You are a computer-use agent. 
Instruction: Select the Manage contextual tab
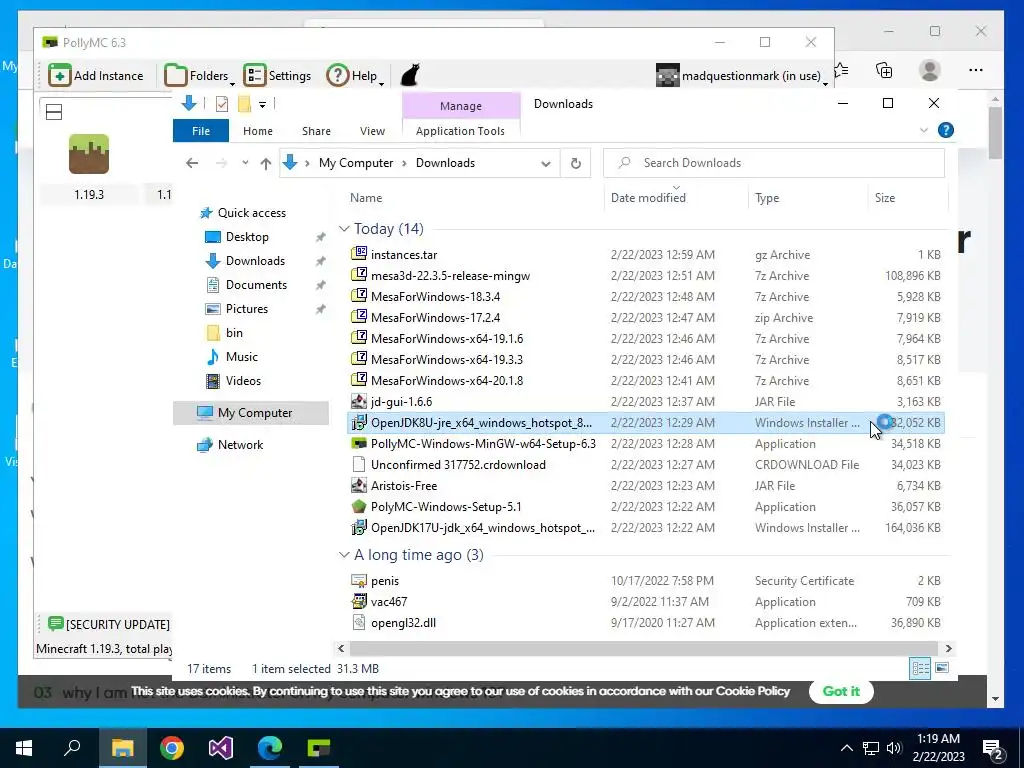coord(461,106)
